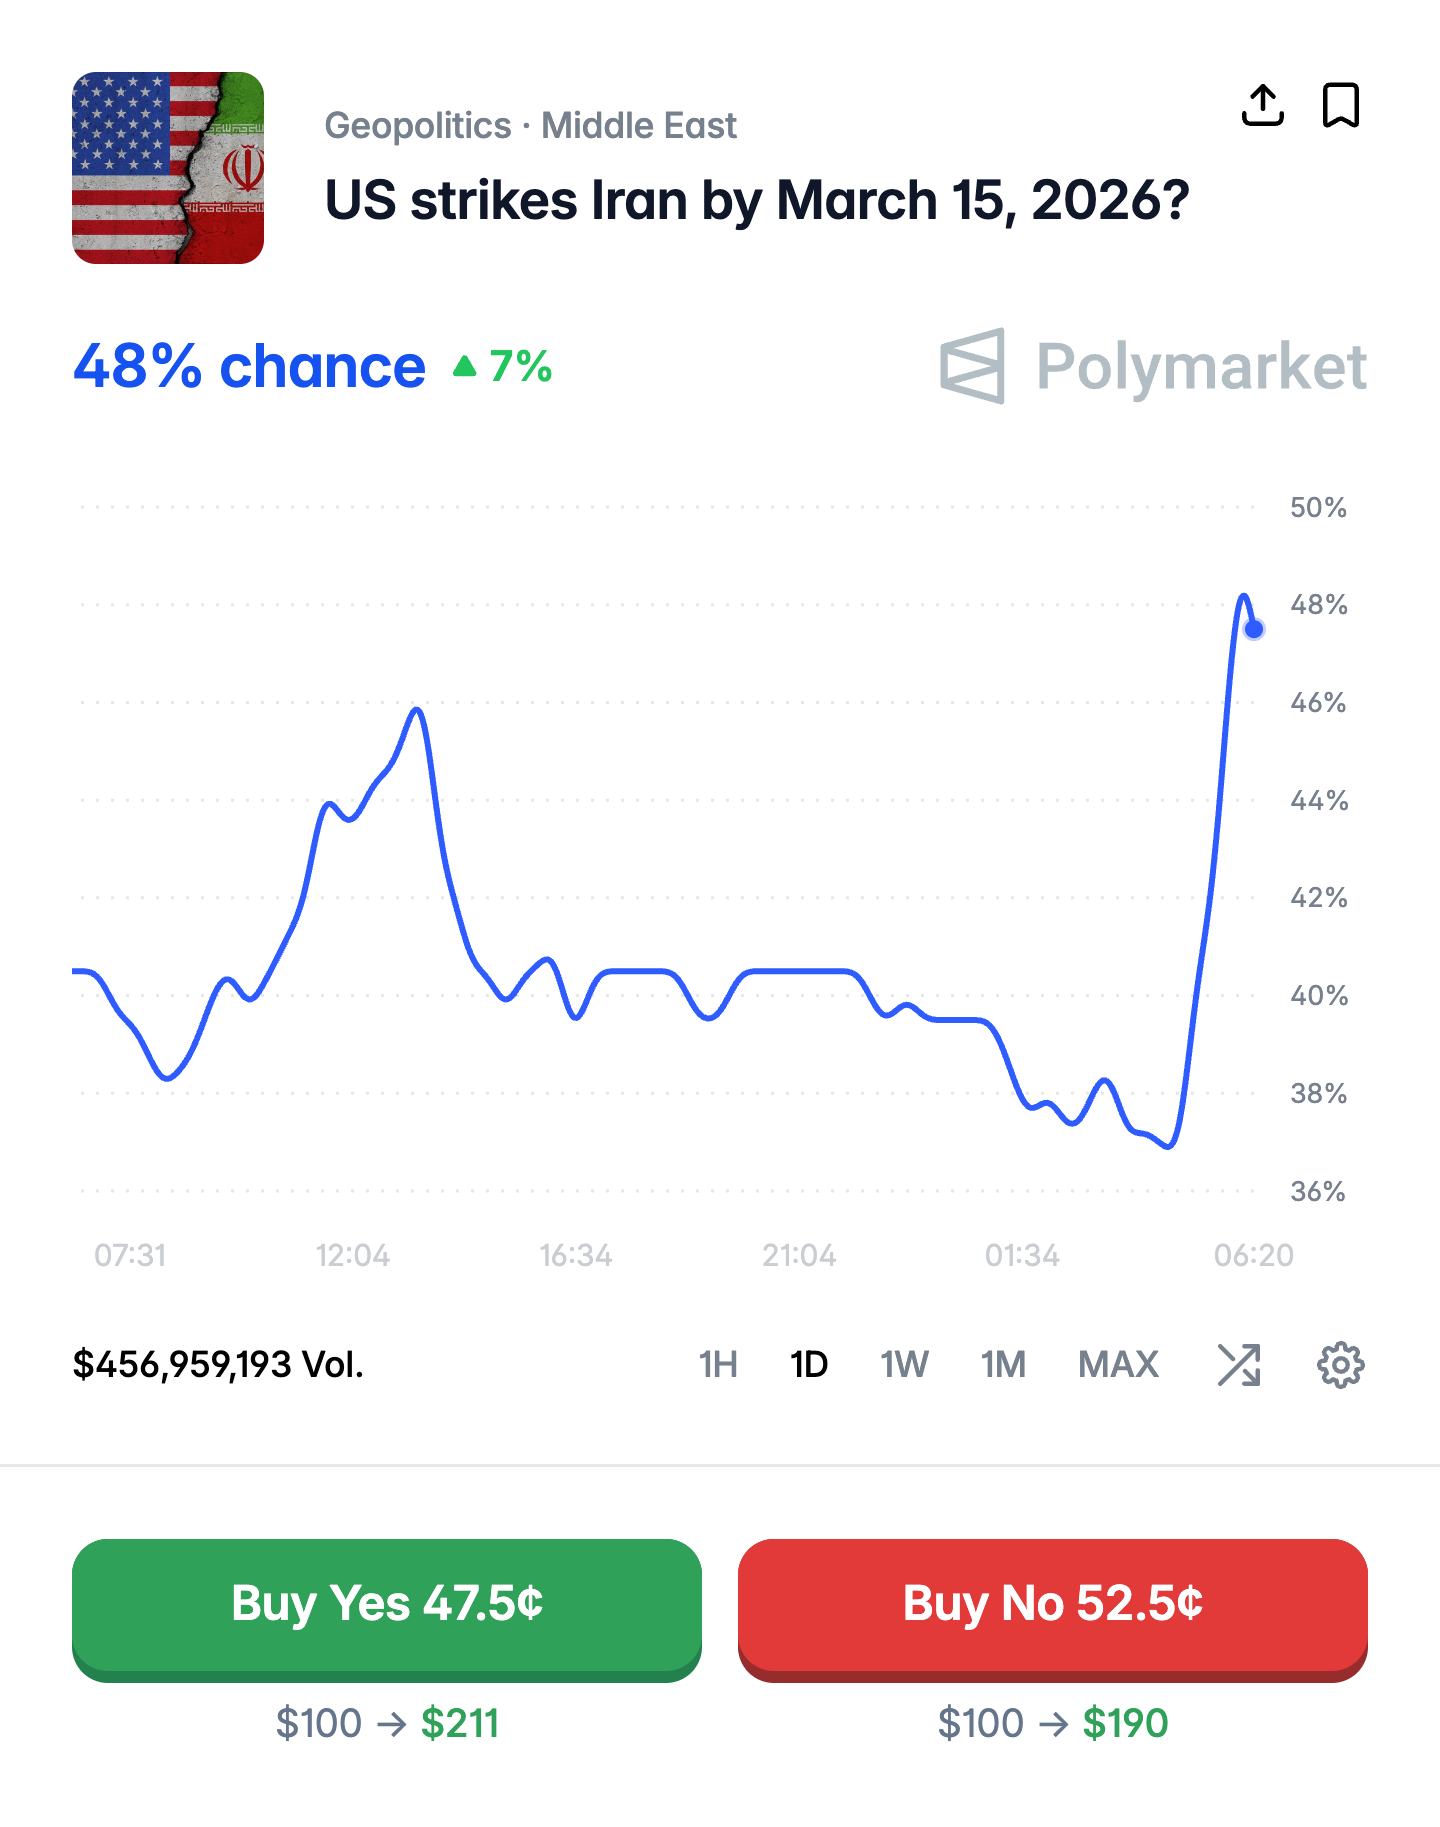Click the 48% chance label
1440x1827 pixels.
(250, 366)
